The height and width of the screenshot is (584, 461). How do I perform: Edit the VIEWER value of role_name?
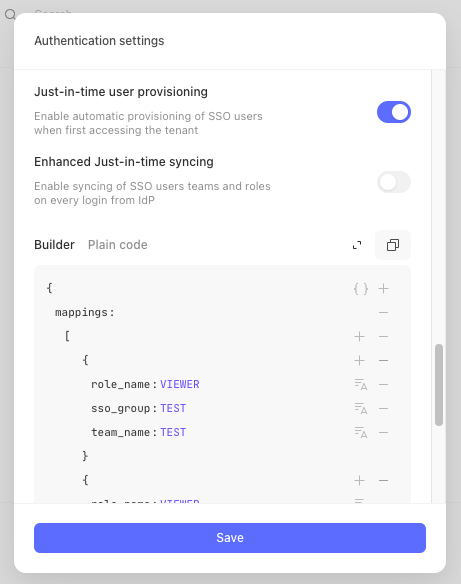180,384
